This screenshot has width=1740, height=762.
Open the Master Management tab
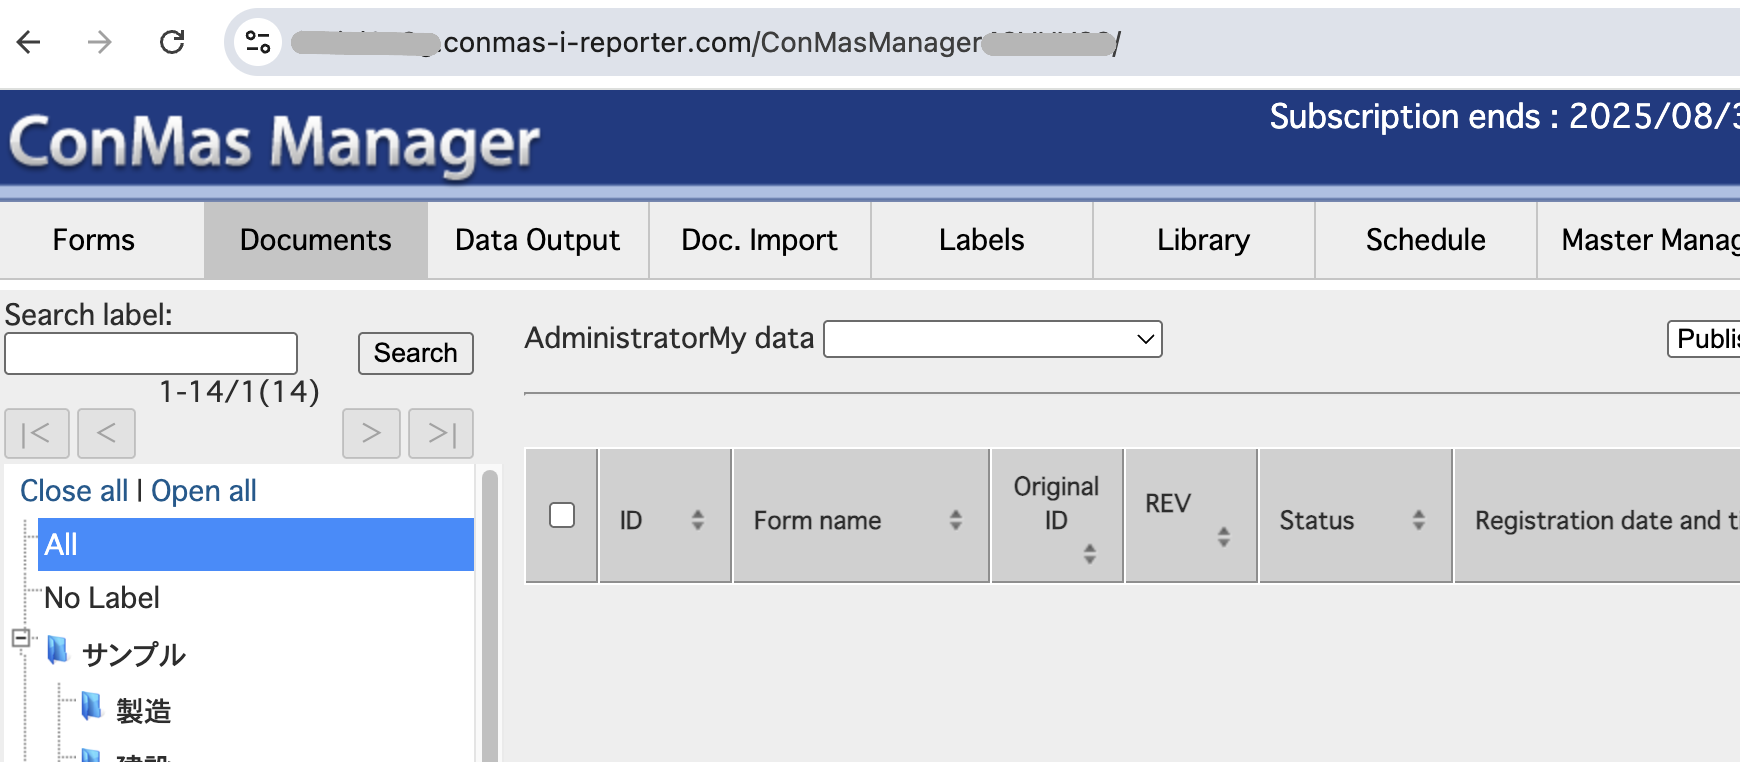1639,240
